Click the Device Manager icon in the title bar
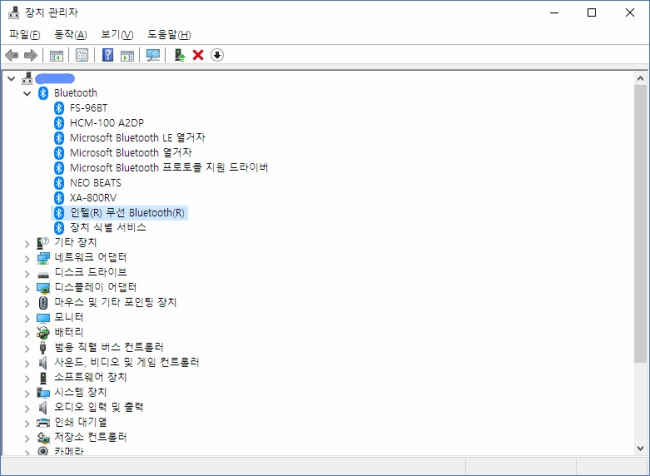Viewport: 650px width, 476px height. click(14, 12)
